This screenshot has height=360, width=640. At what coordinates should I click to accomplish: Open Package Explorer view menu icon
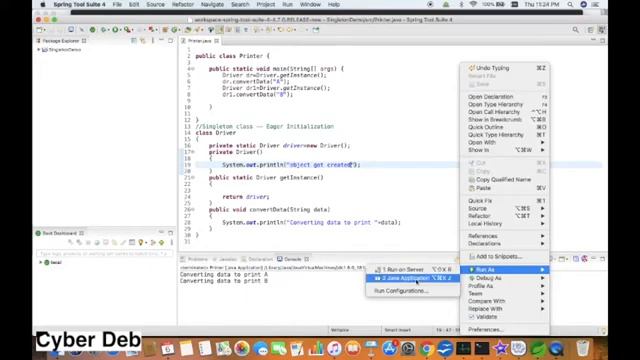[x=153, y=41]
